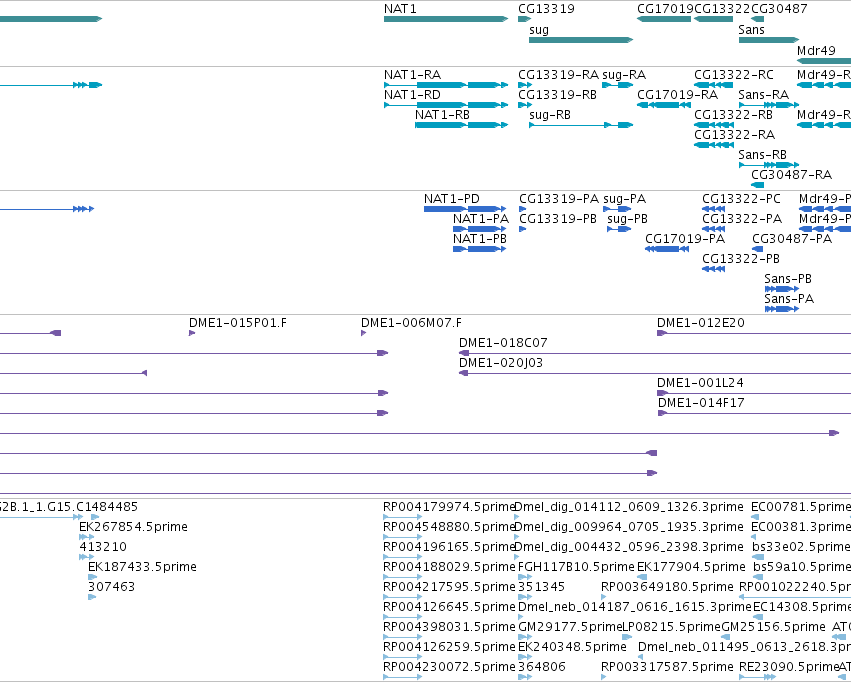Select the NAT1 gene bar
The image size is (851, 682).
(446, 19)
